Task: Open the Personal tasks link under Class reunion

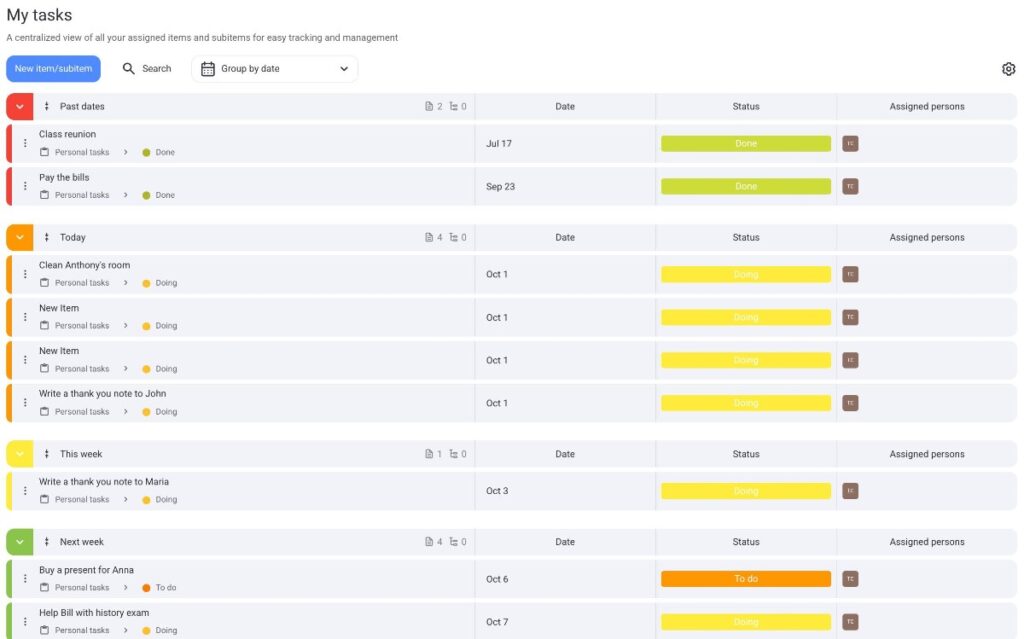Action: click(x=81, y=153)
